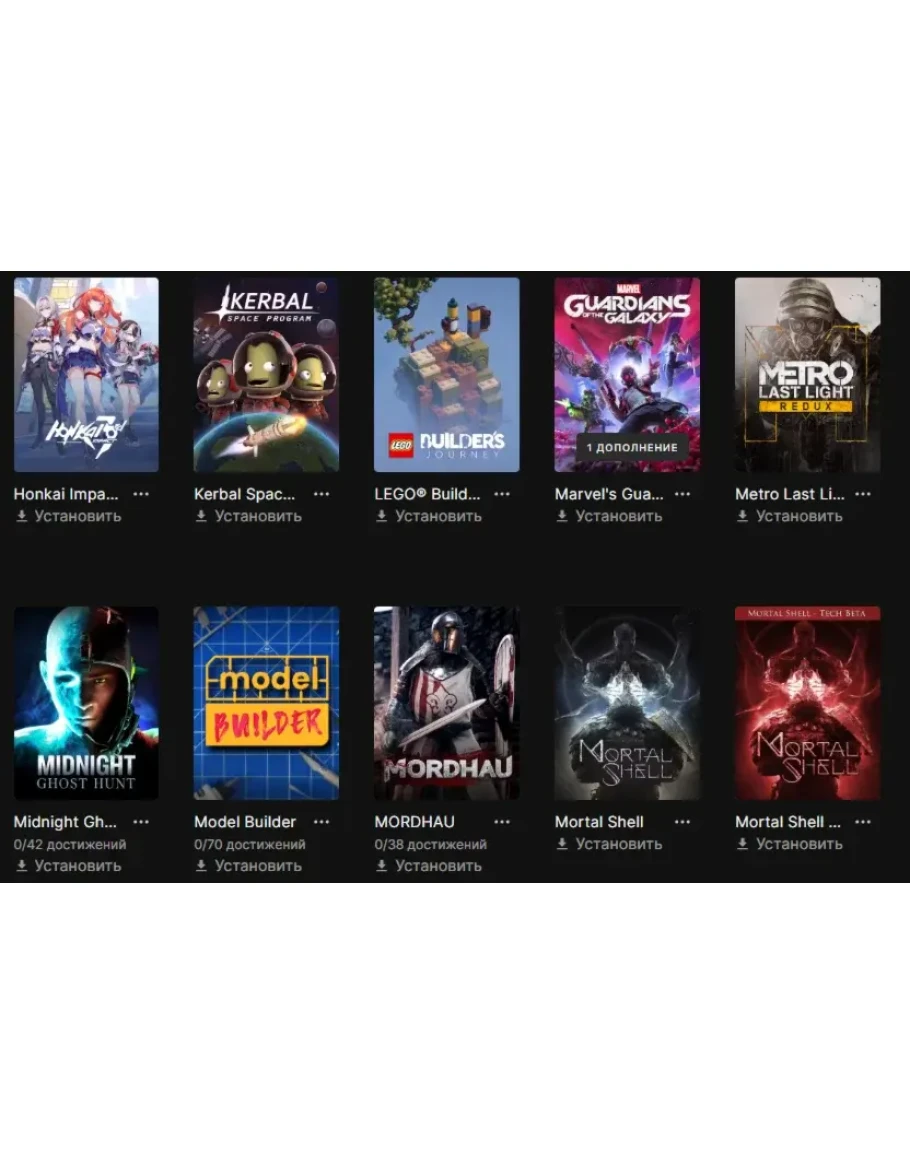Image resolution: width=910 pixels, height=1155 pixels.
Task: Select the Midnight Ghost Hunt cover art
Action: coord(86,703)
